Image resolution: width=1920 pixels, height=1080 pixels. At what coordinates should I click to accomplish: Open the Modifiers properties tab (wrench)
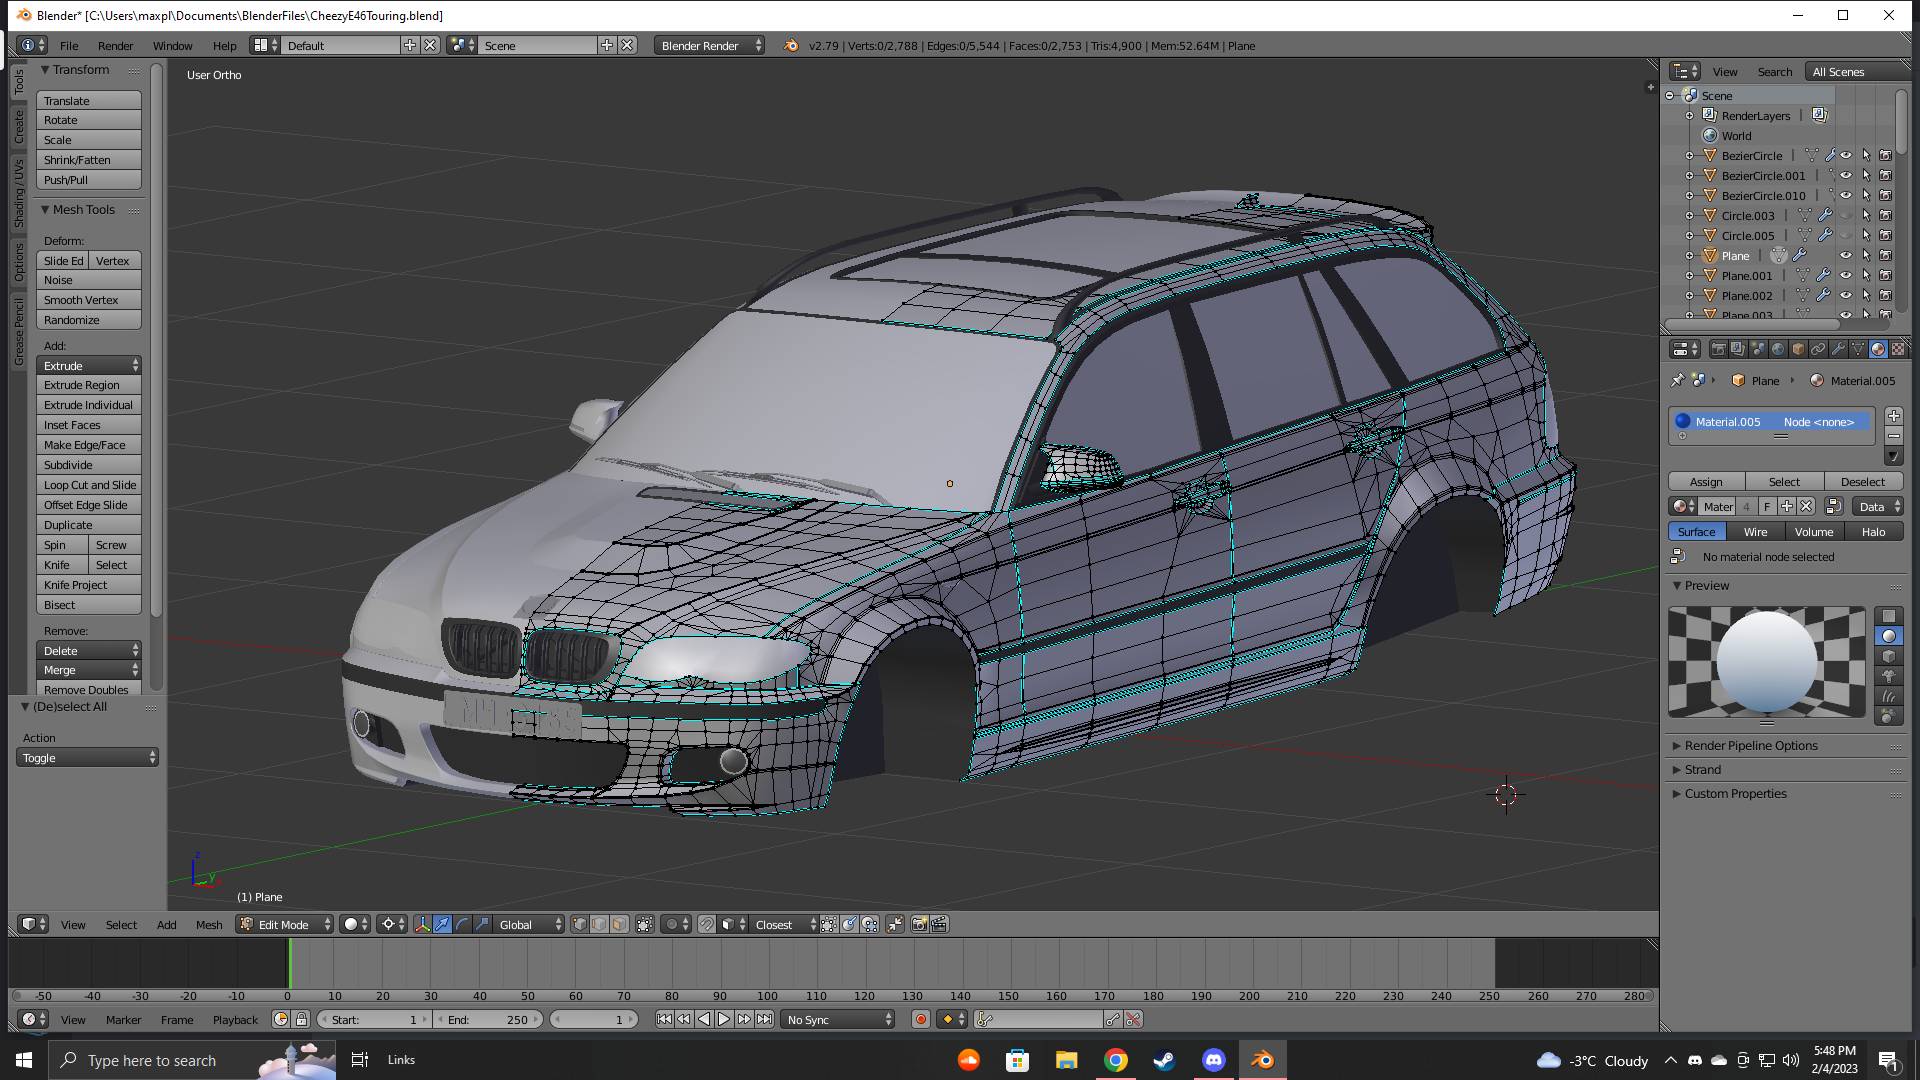click(x=1838, y=349)
